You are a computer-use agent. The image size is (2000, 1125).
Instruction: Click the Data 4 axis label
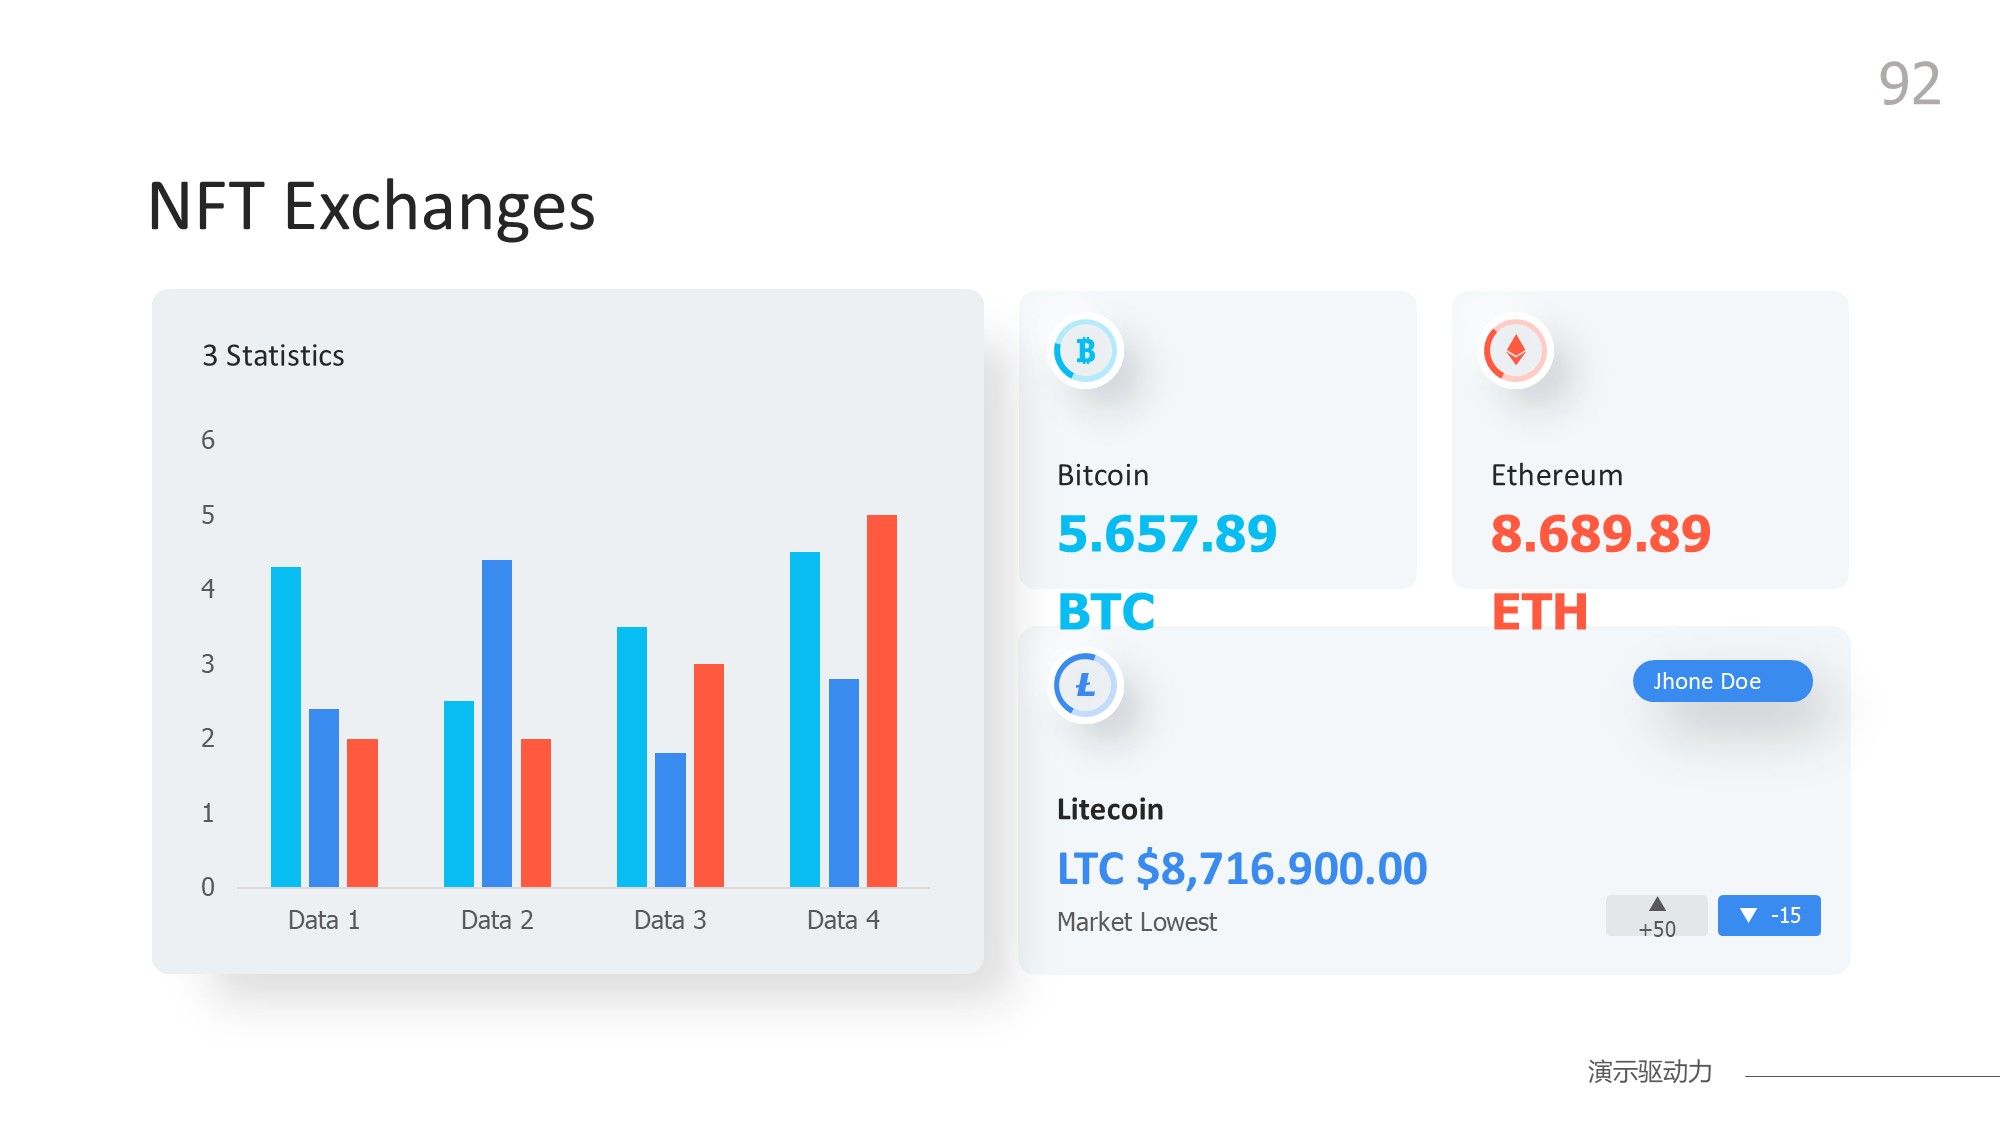843,920
